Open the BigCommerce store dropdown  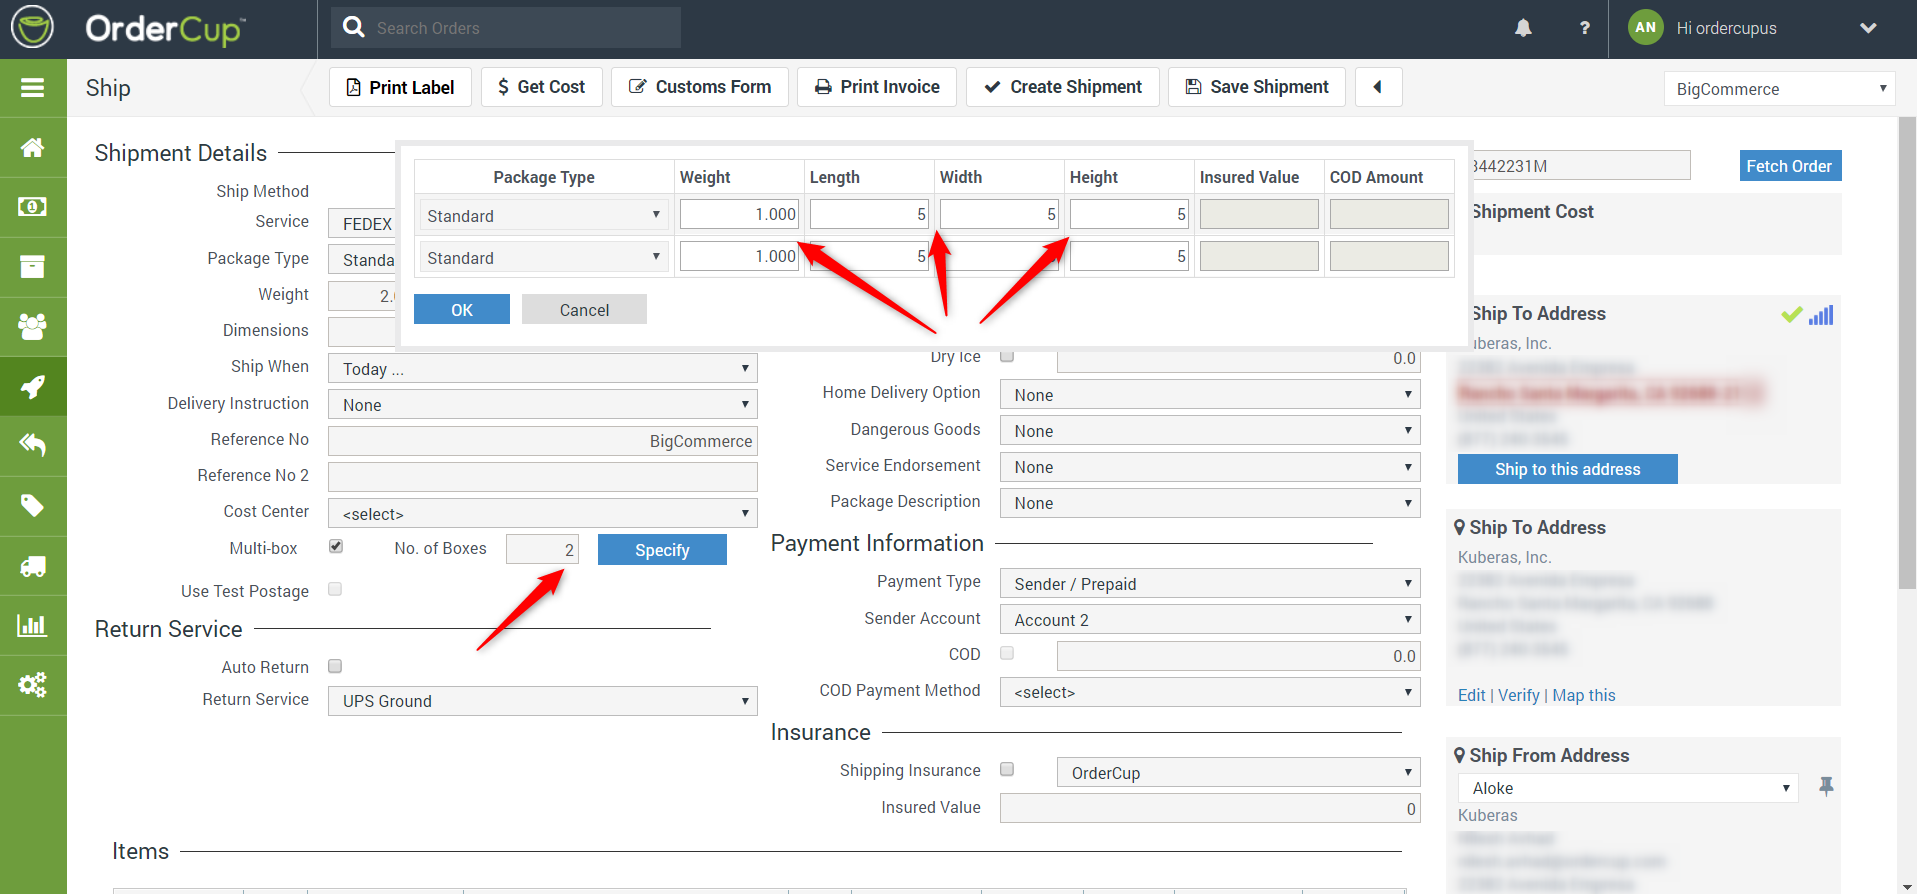(1780, 89)
